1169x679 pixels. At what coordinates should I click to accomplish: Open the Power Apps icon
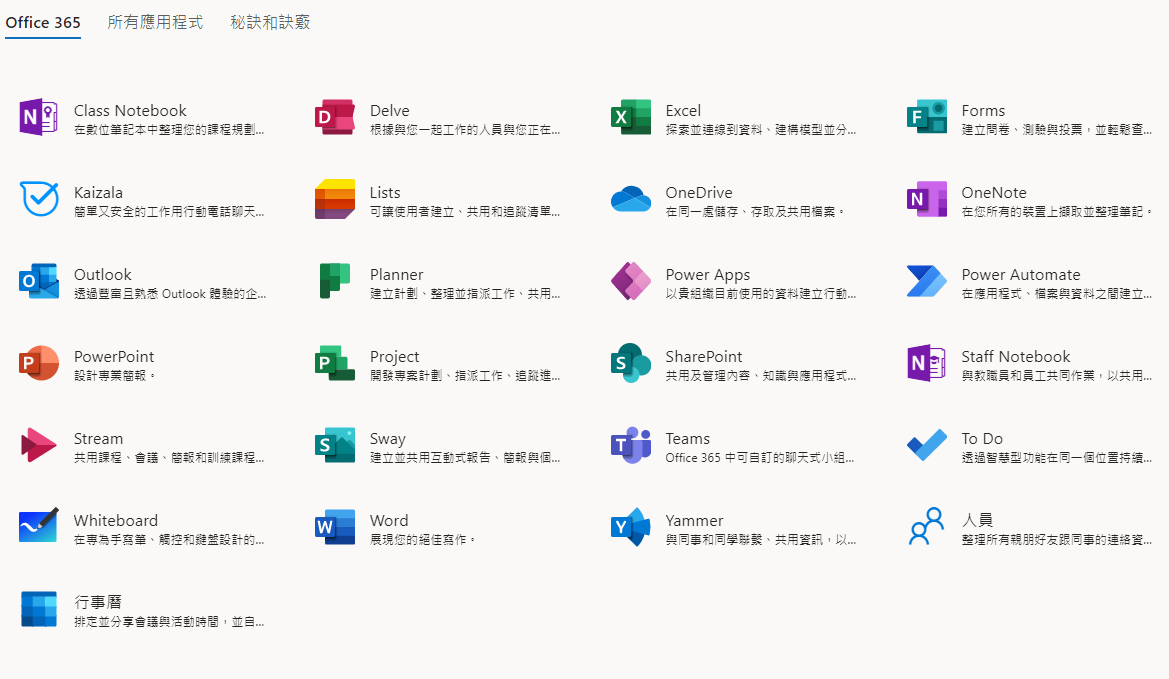(x=631, y=281)
